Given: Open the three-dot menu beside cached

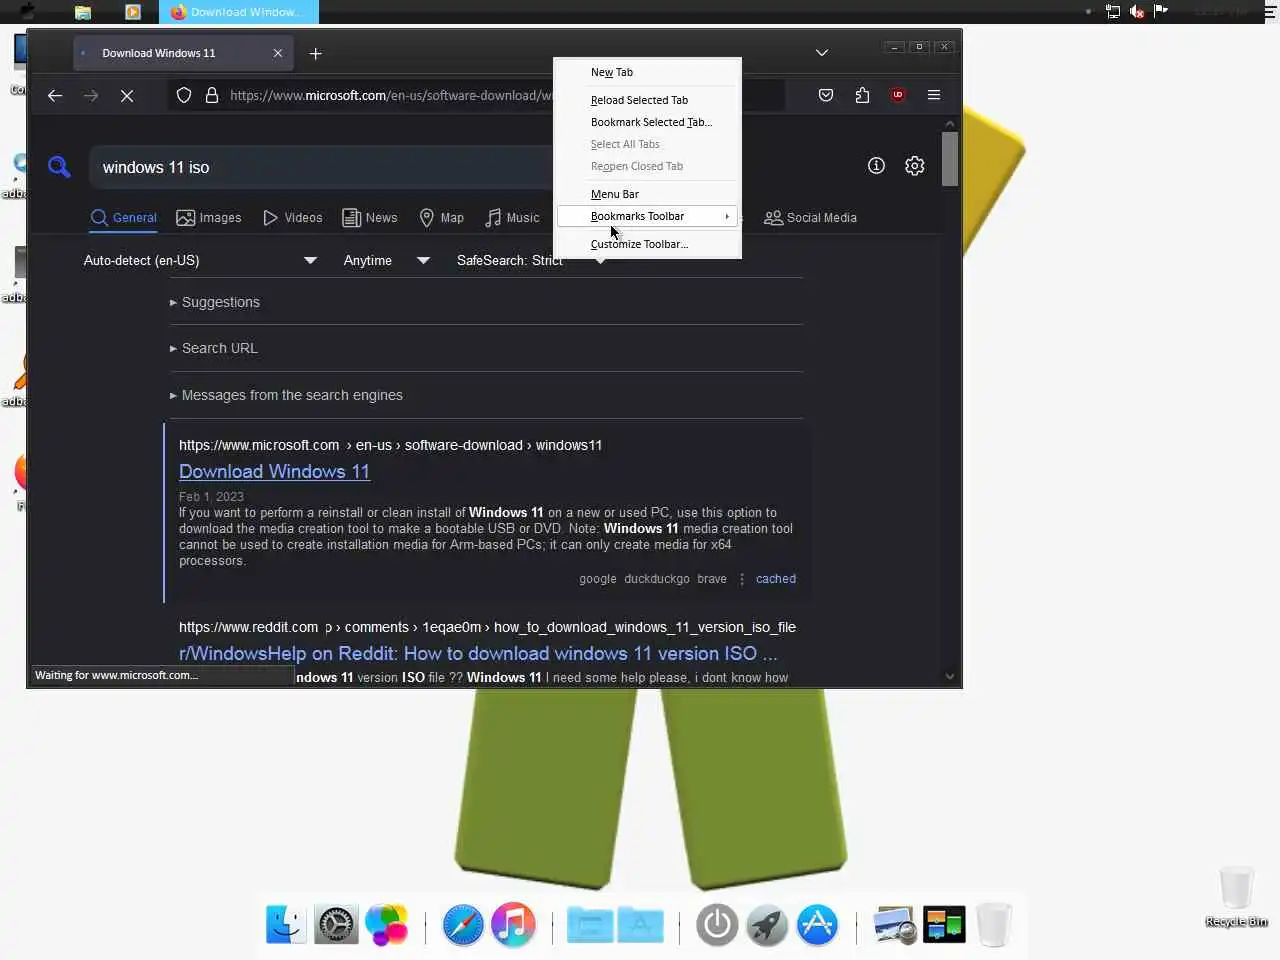Looking at the screenshot, I should coord(742,579).
